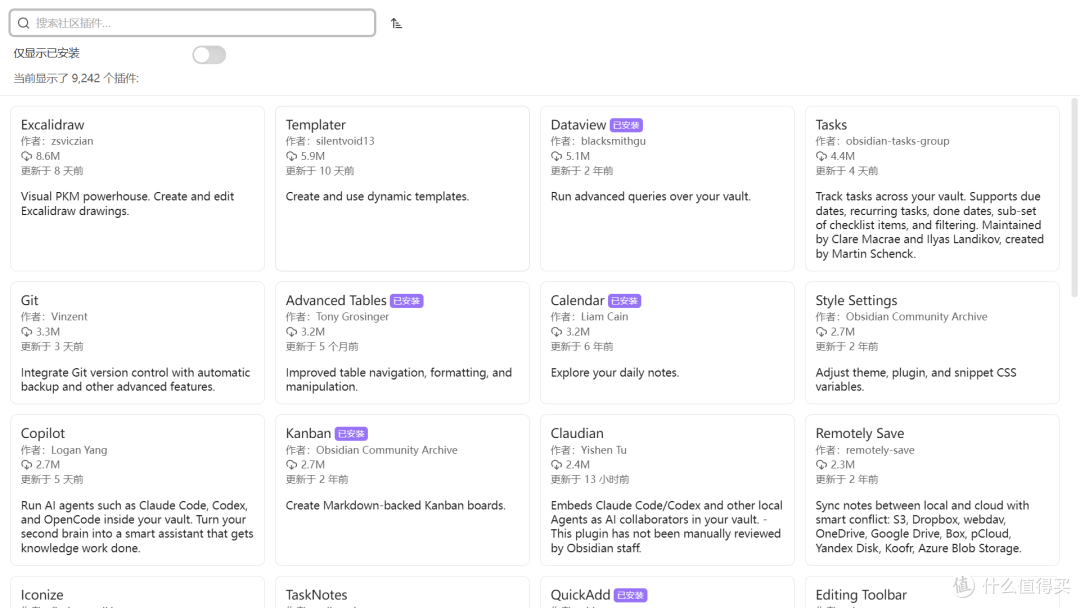Open the Dataview plugin title

click(578, 125)
